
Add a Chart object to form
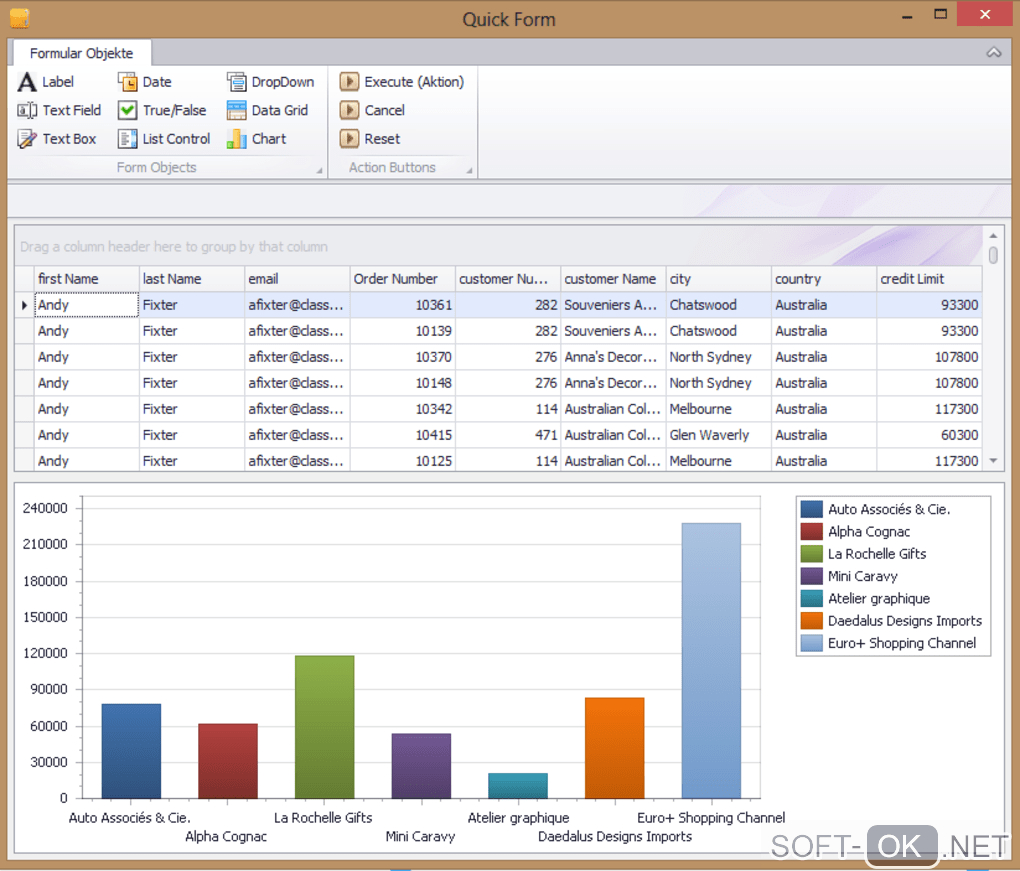(236, 139)
